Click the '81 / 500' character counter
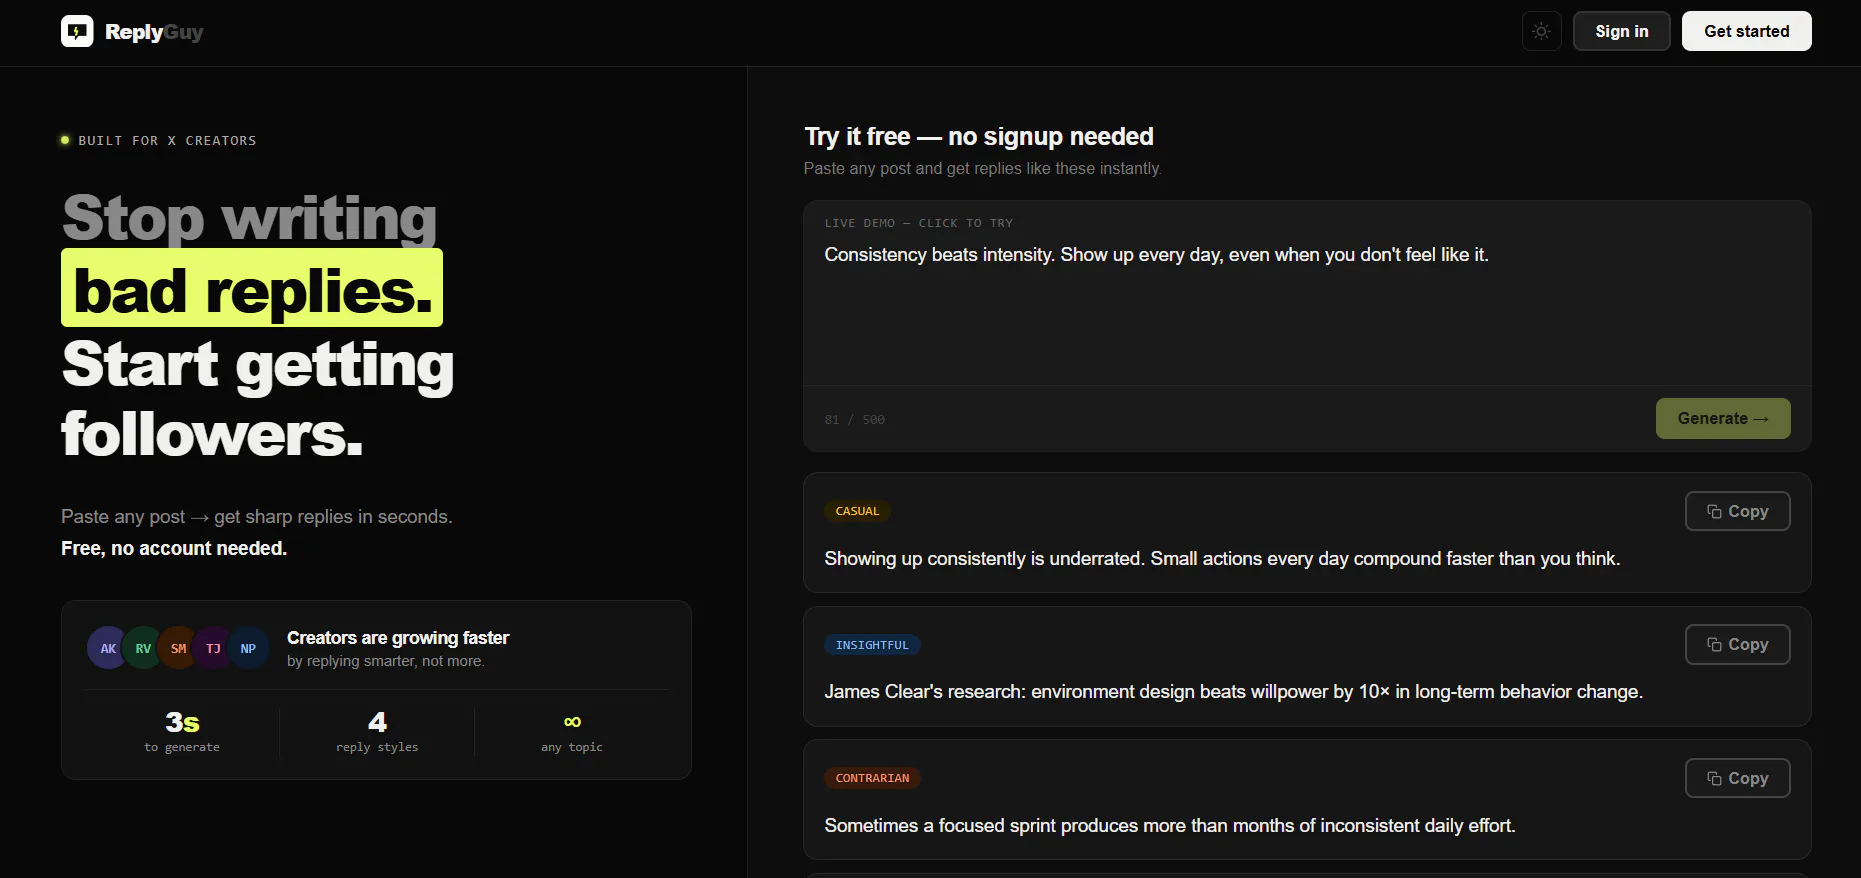This screenshot has height=878, width=1861. coord(855,420)
